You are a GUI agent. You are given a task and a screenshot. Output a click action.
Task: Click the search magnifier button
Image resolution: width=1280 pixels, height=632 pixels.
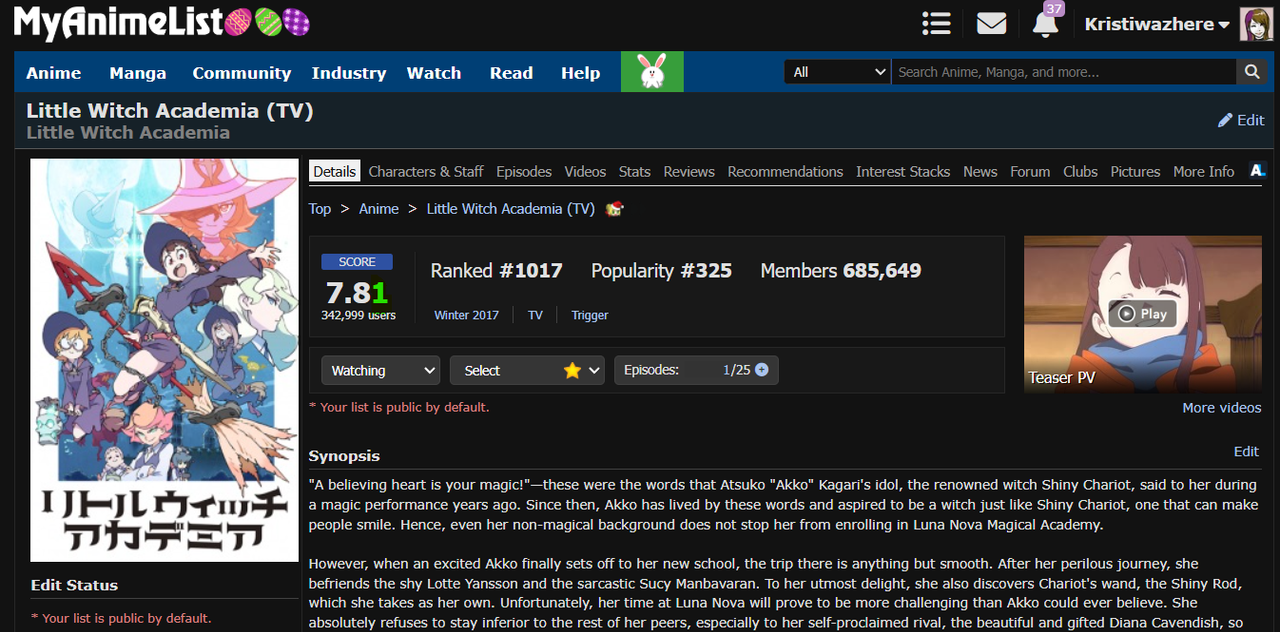coord(1251,72)
